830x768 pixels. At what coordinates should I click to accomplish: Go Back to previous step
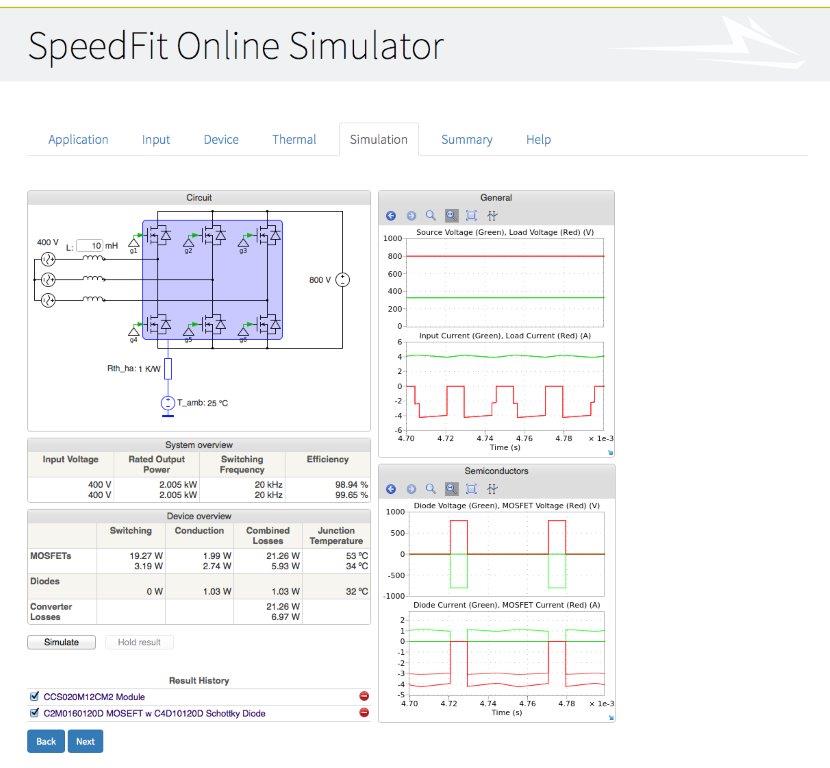click(46, 741)
